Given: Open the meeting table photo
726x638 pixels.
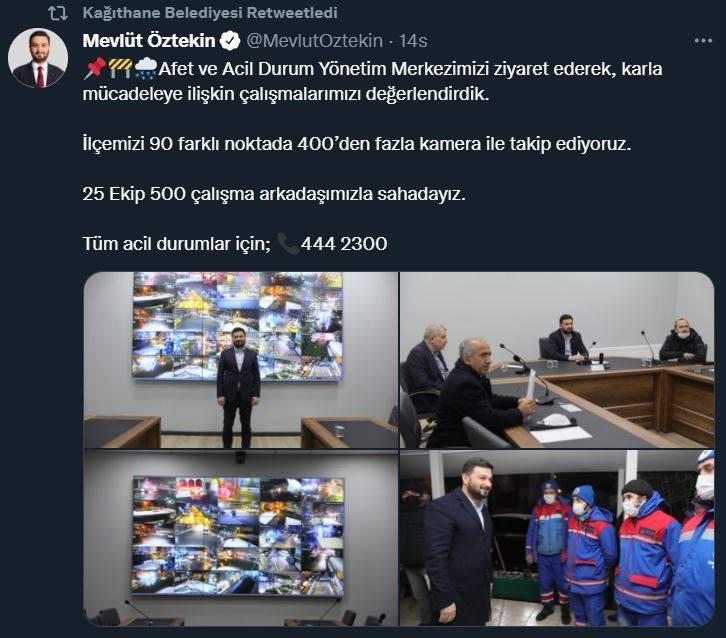Looking at the screenshot, I should click(x=557, y=360).
